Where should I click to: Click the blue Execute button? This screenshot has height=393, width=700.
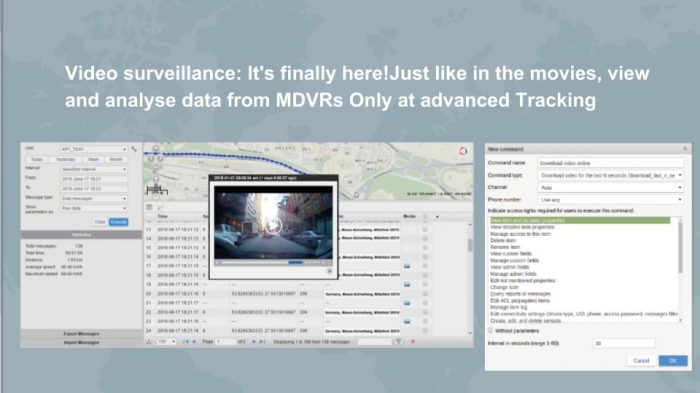point(118,222)
